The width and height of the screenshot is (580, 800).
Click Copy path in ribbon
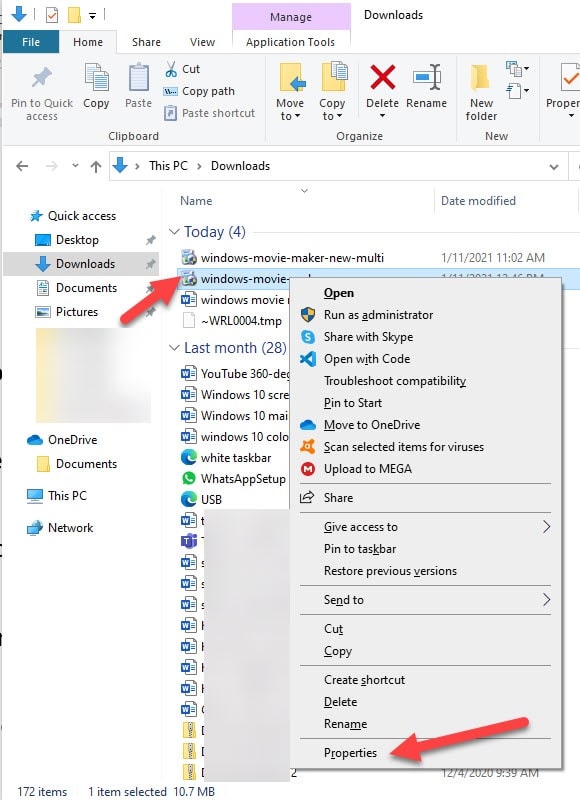click(x=199, y=91)
